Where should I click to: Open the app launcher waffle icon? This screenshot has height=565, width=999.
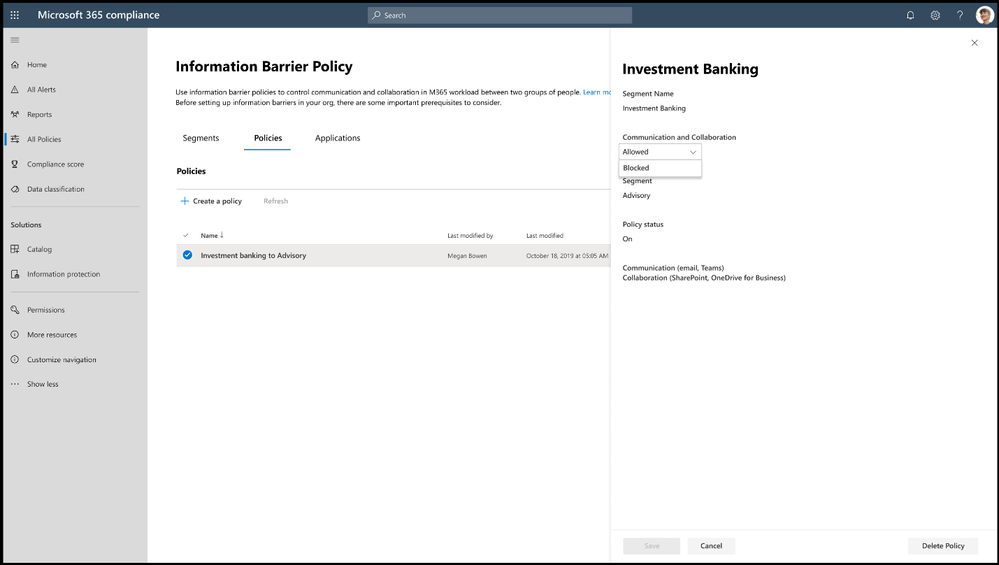coord(15,15)
